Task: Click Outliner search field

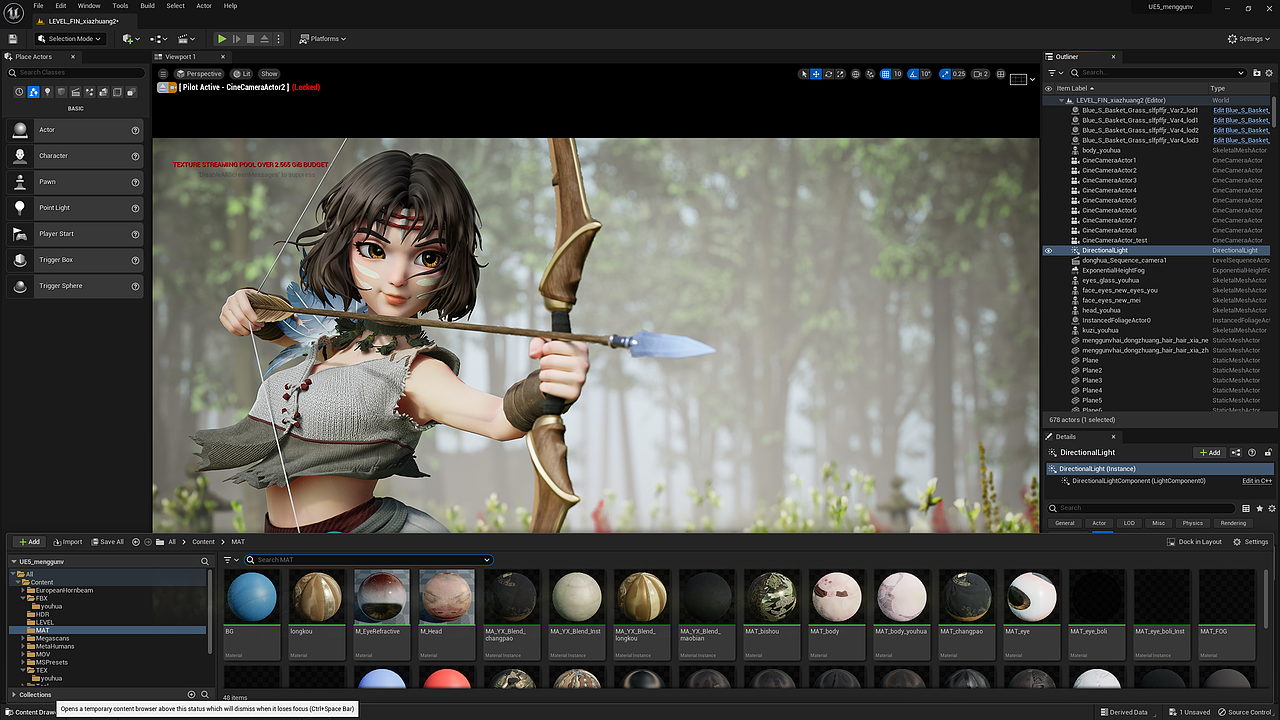Action: click(1158, 72)
